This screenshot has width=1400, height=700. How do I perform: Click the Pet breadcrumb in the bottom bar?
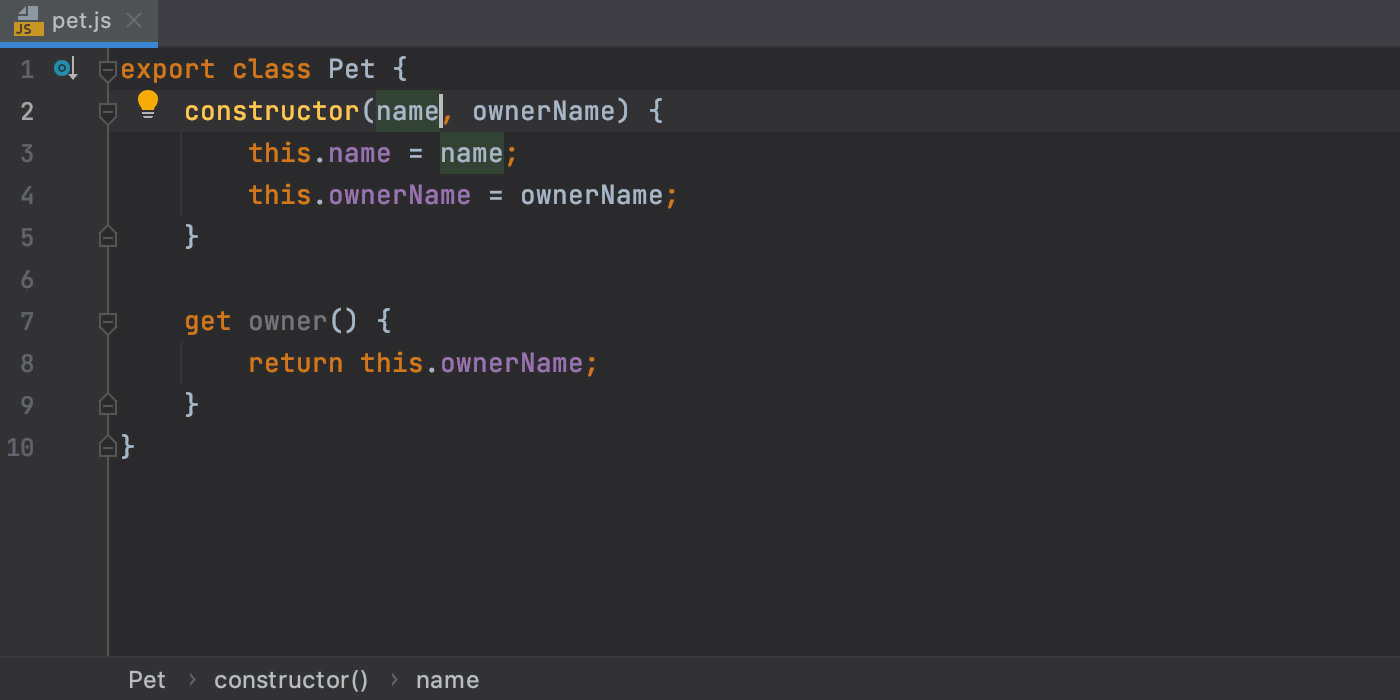coord(147,680)
